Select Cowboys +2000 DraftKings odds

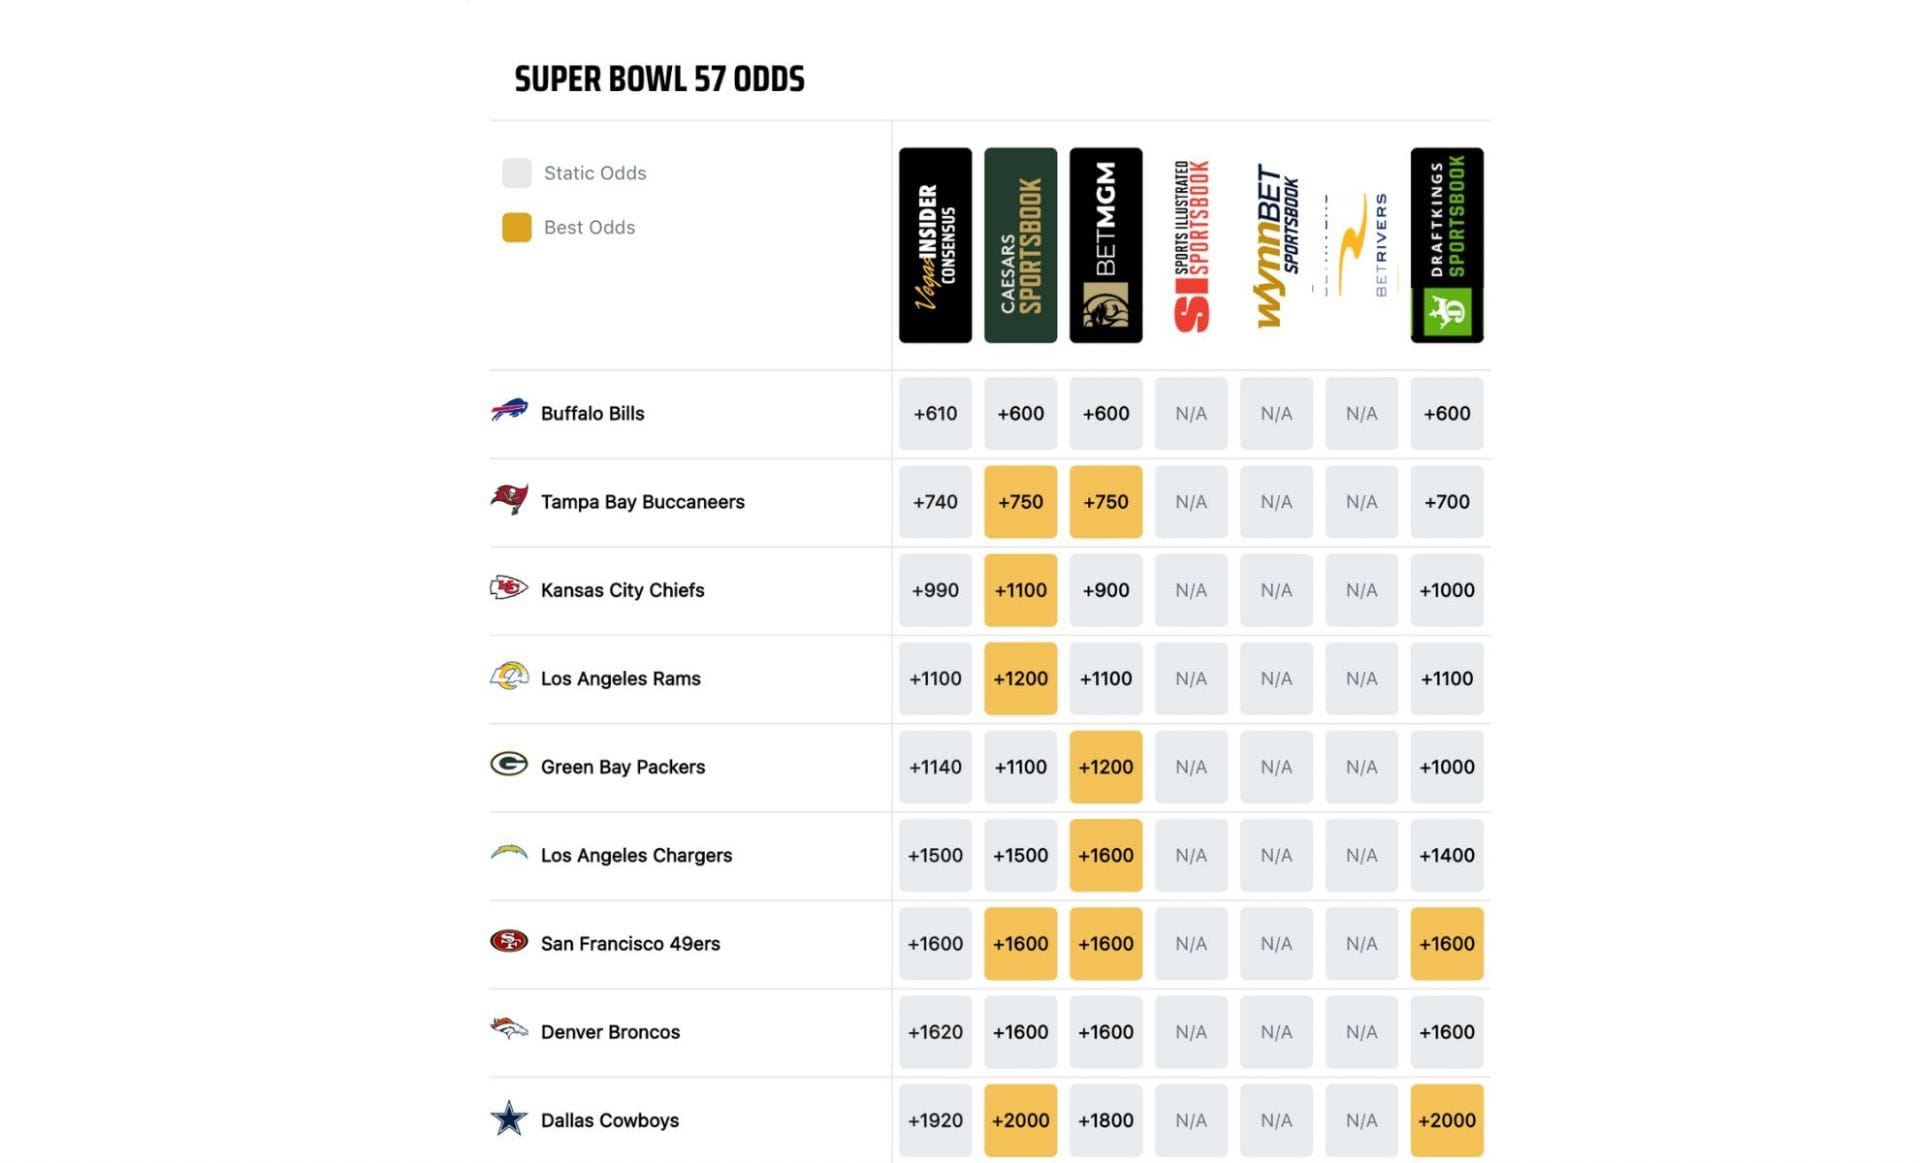[1446, 1120]
